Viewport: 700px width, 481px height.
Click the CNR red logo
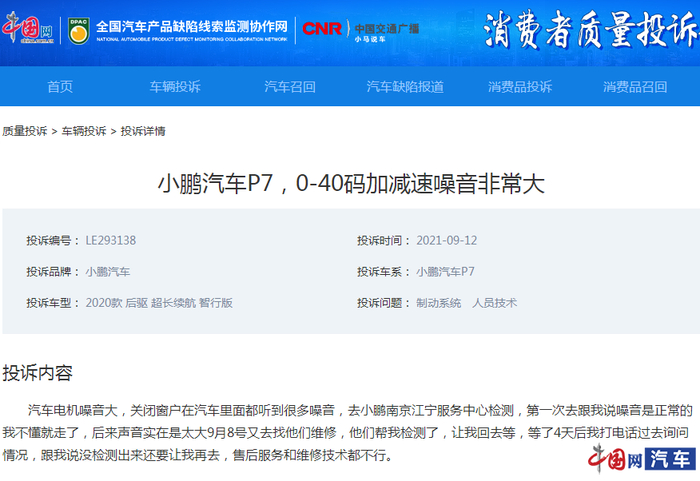(322, 29)
